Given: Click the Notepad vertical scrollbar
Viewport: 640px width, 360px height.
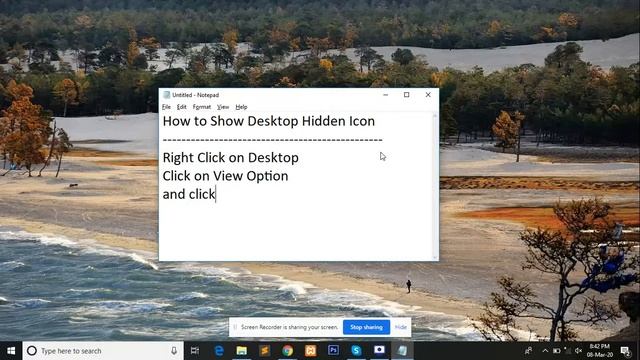Looking at the screenshot, I should pos(435,186).
